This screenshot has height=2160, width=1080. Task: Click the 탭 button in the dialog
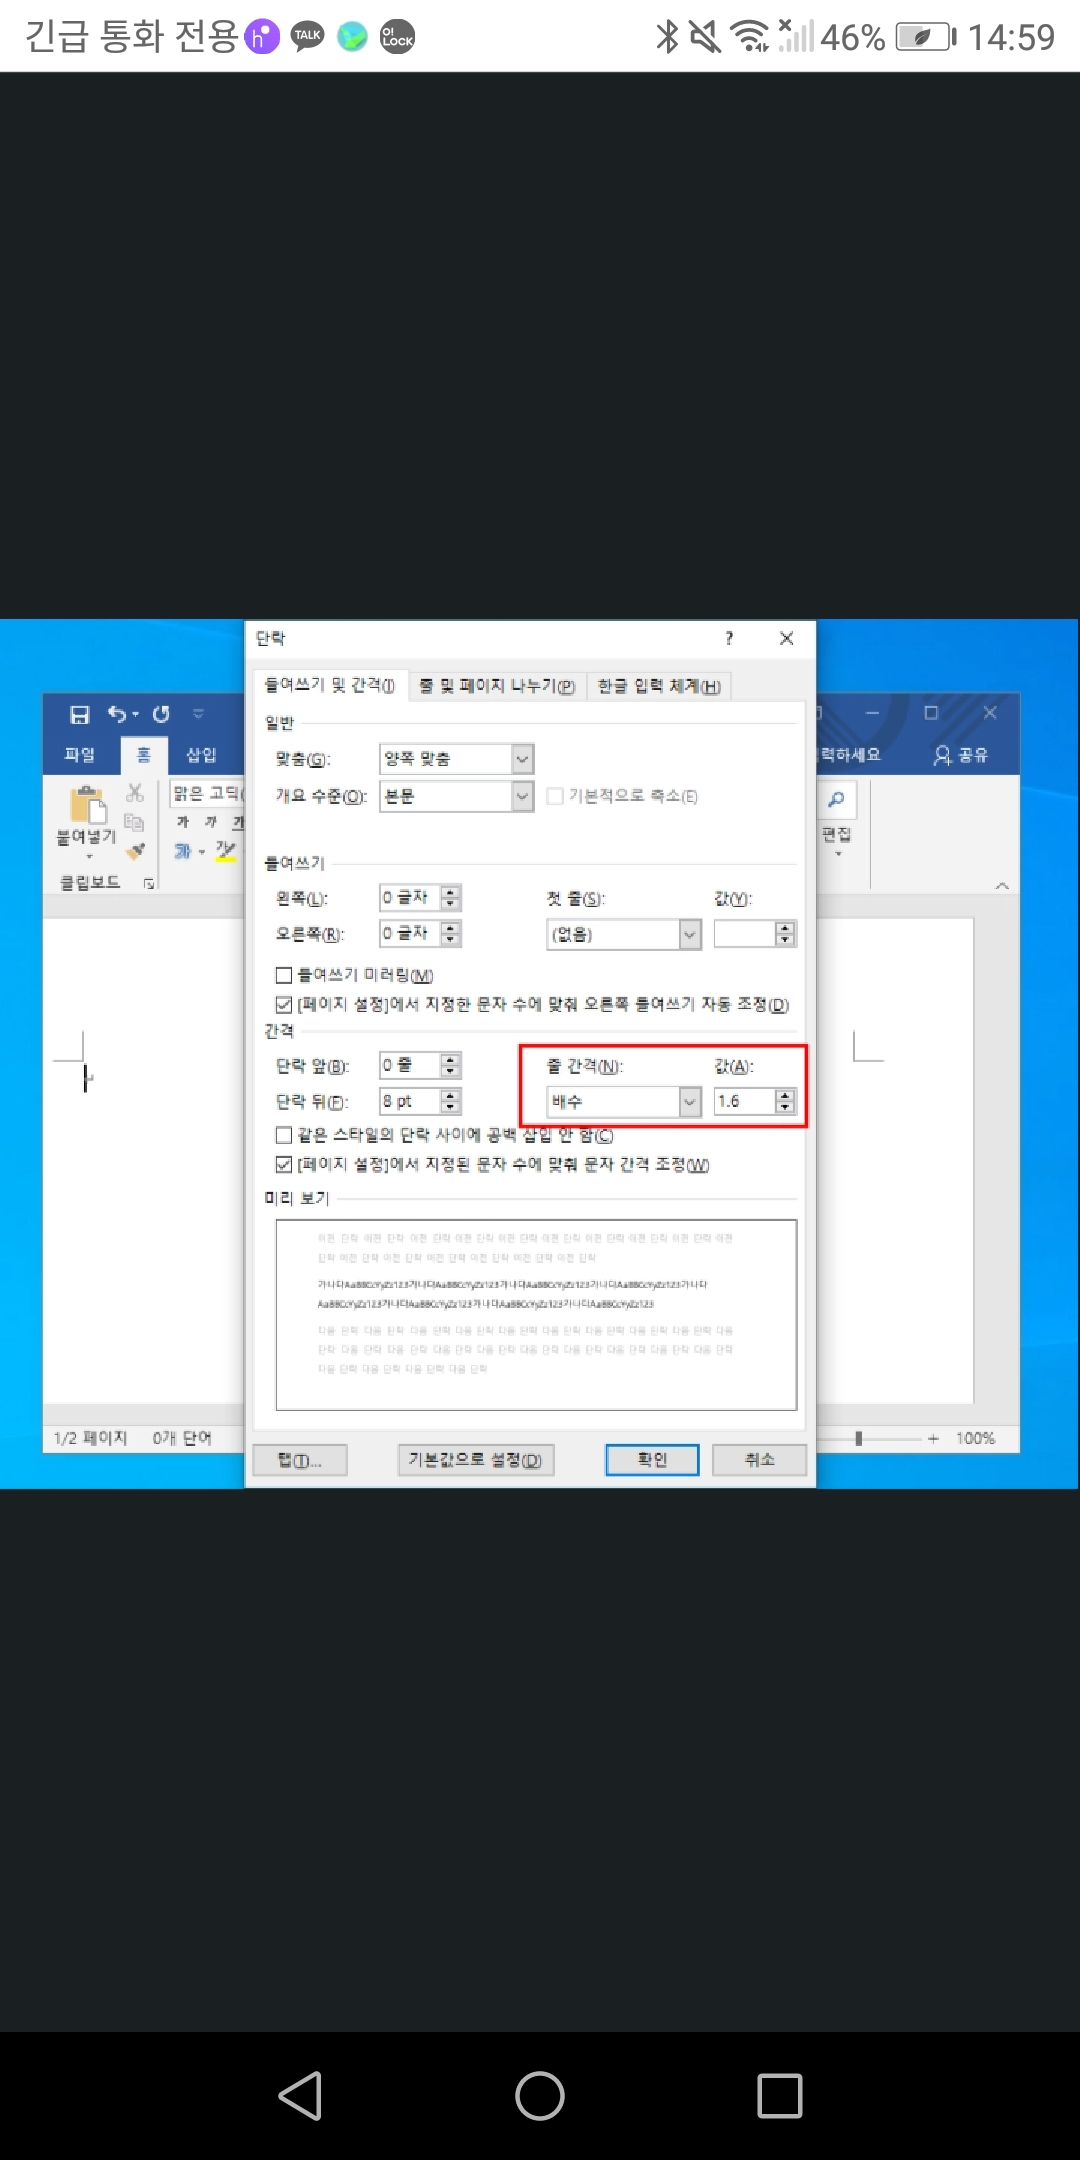(300, 1460)
